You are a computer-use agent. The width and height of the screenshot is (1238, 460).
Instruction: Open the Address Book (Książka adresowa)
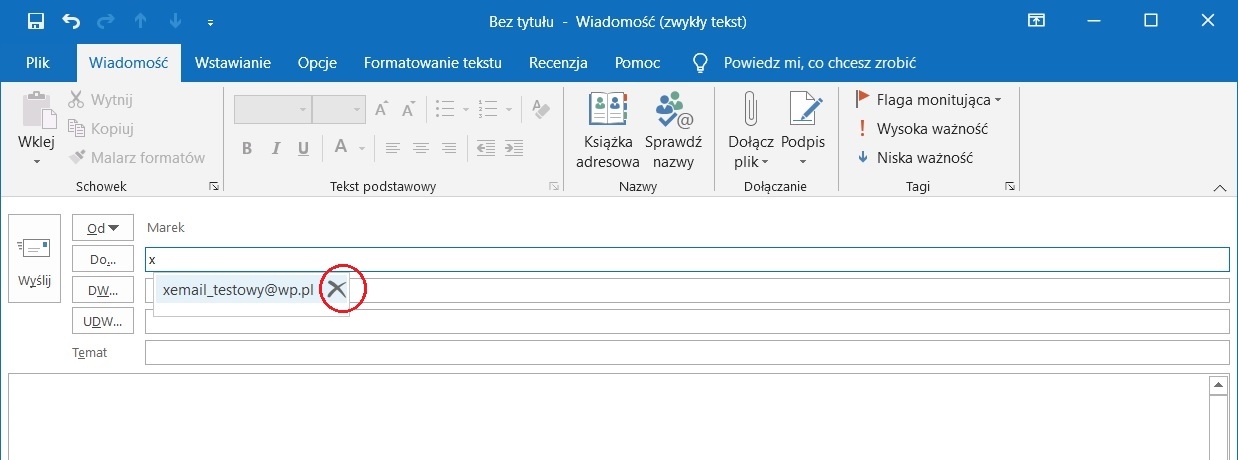[x=607, y=130]
